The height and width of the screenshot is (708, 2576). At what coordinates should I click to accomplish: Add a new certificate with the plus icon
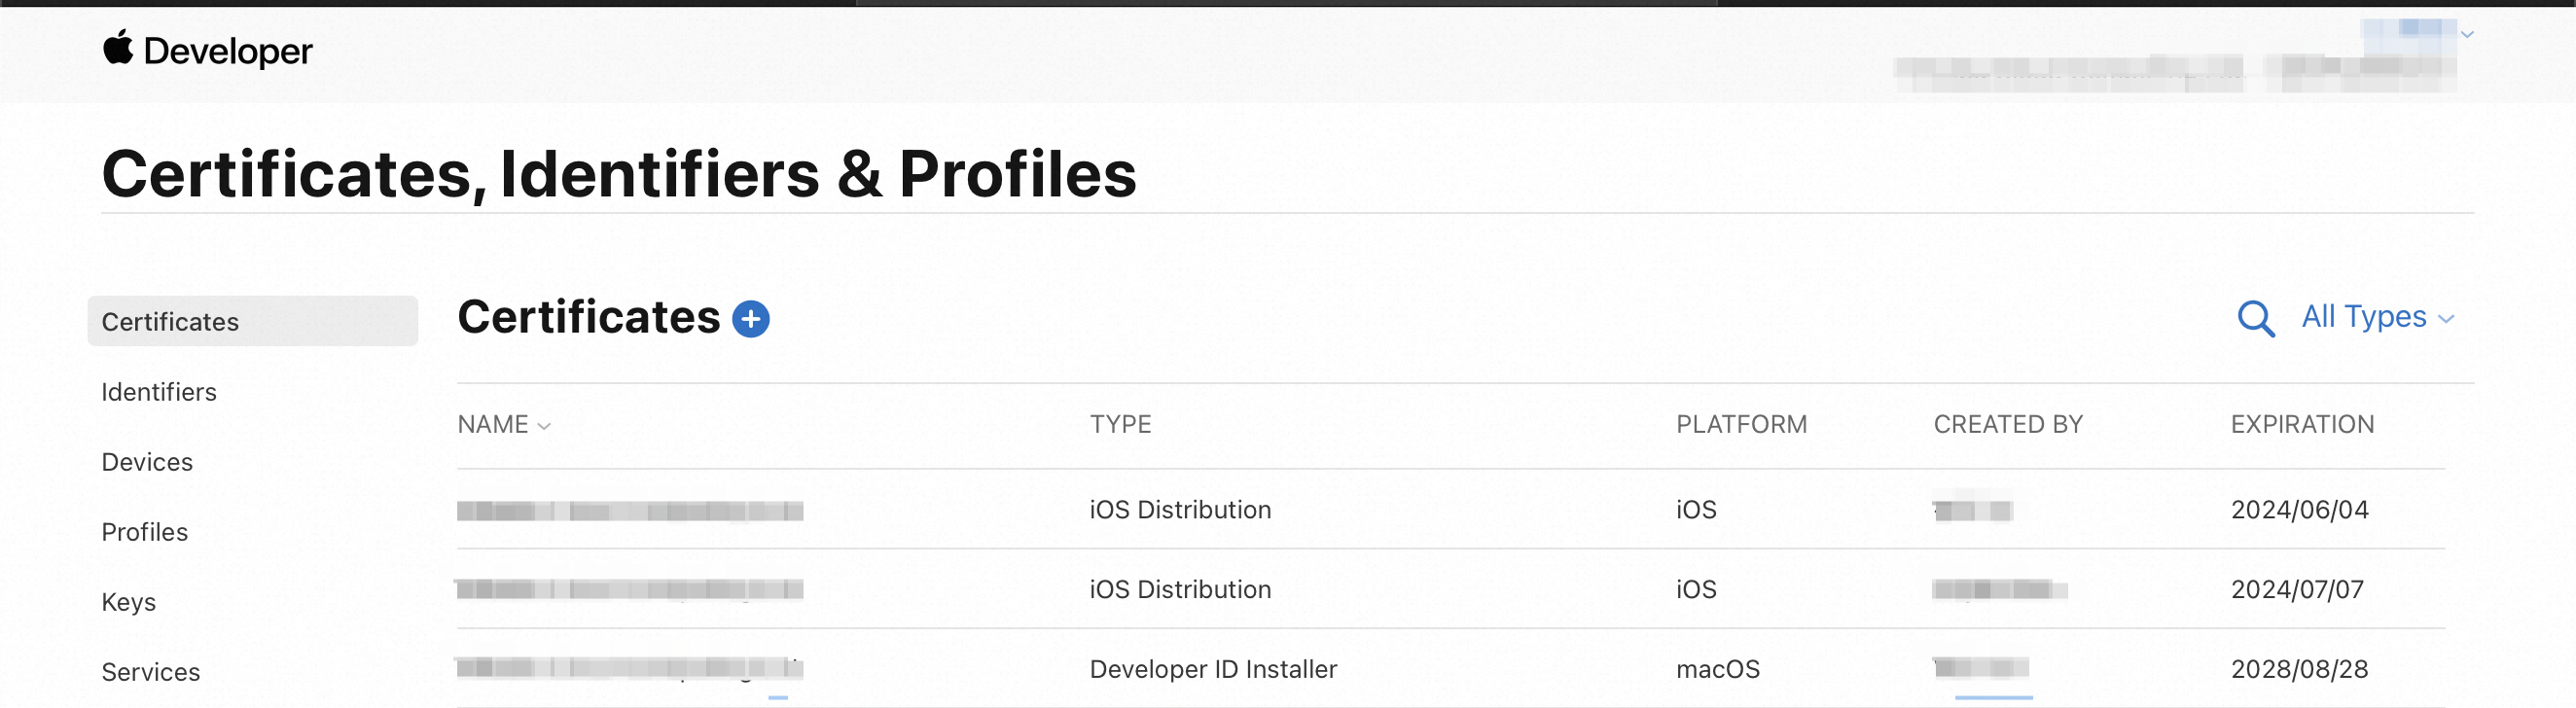(750, 319)
